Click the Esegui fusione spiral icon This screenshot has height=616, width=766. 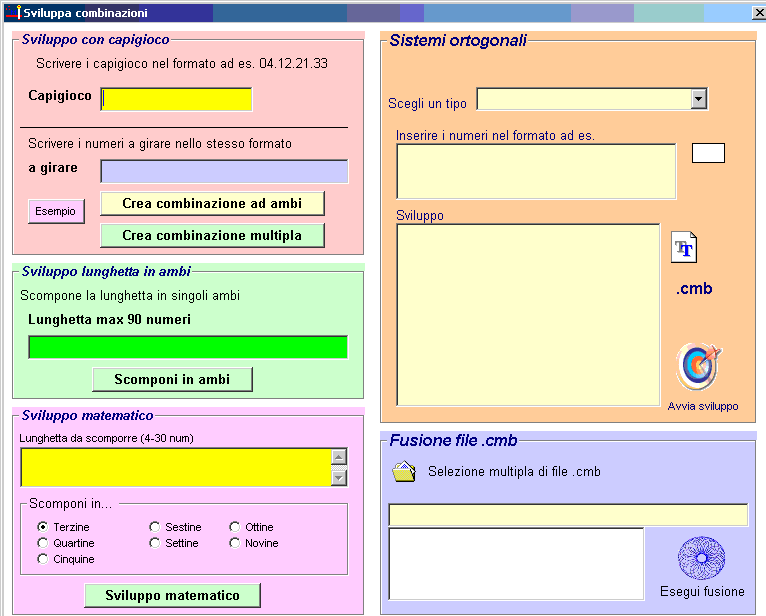[x=701, y=558]
